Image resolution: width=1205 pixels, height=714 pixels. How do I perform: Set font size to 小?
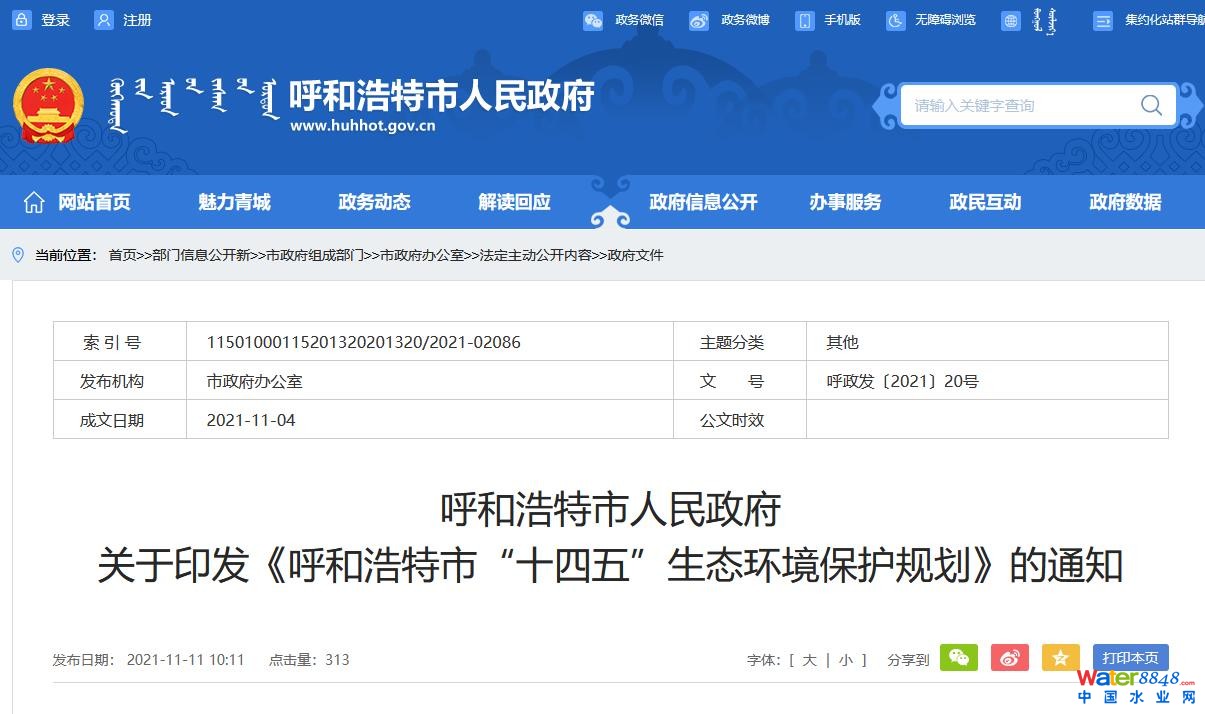(846, 660)
